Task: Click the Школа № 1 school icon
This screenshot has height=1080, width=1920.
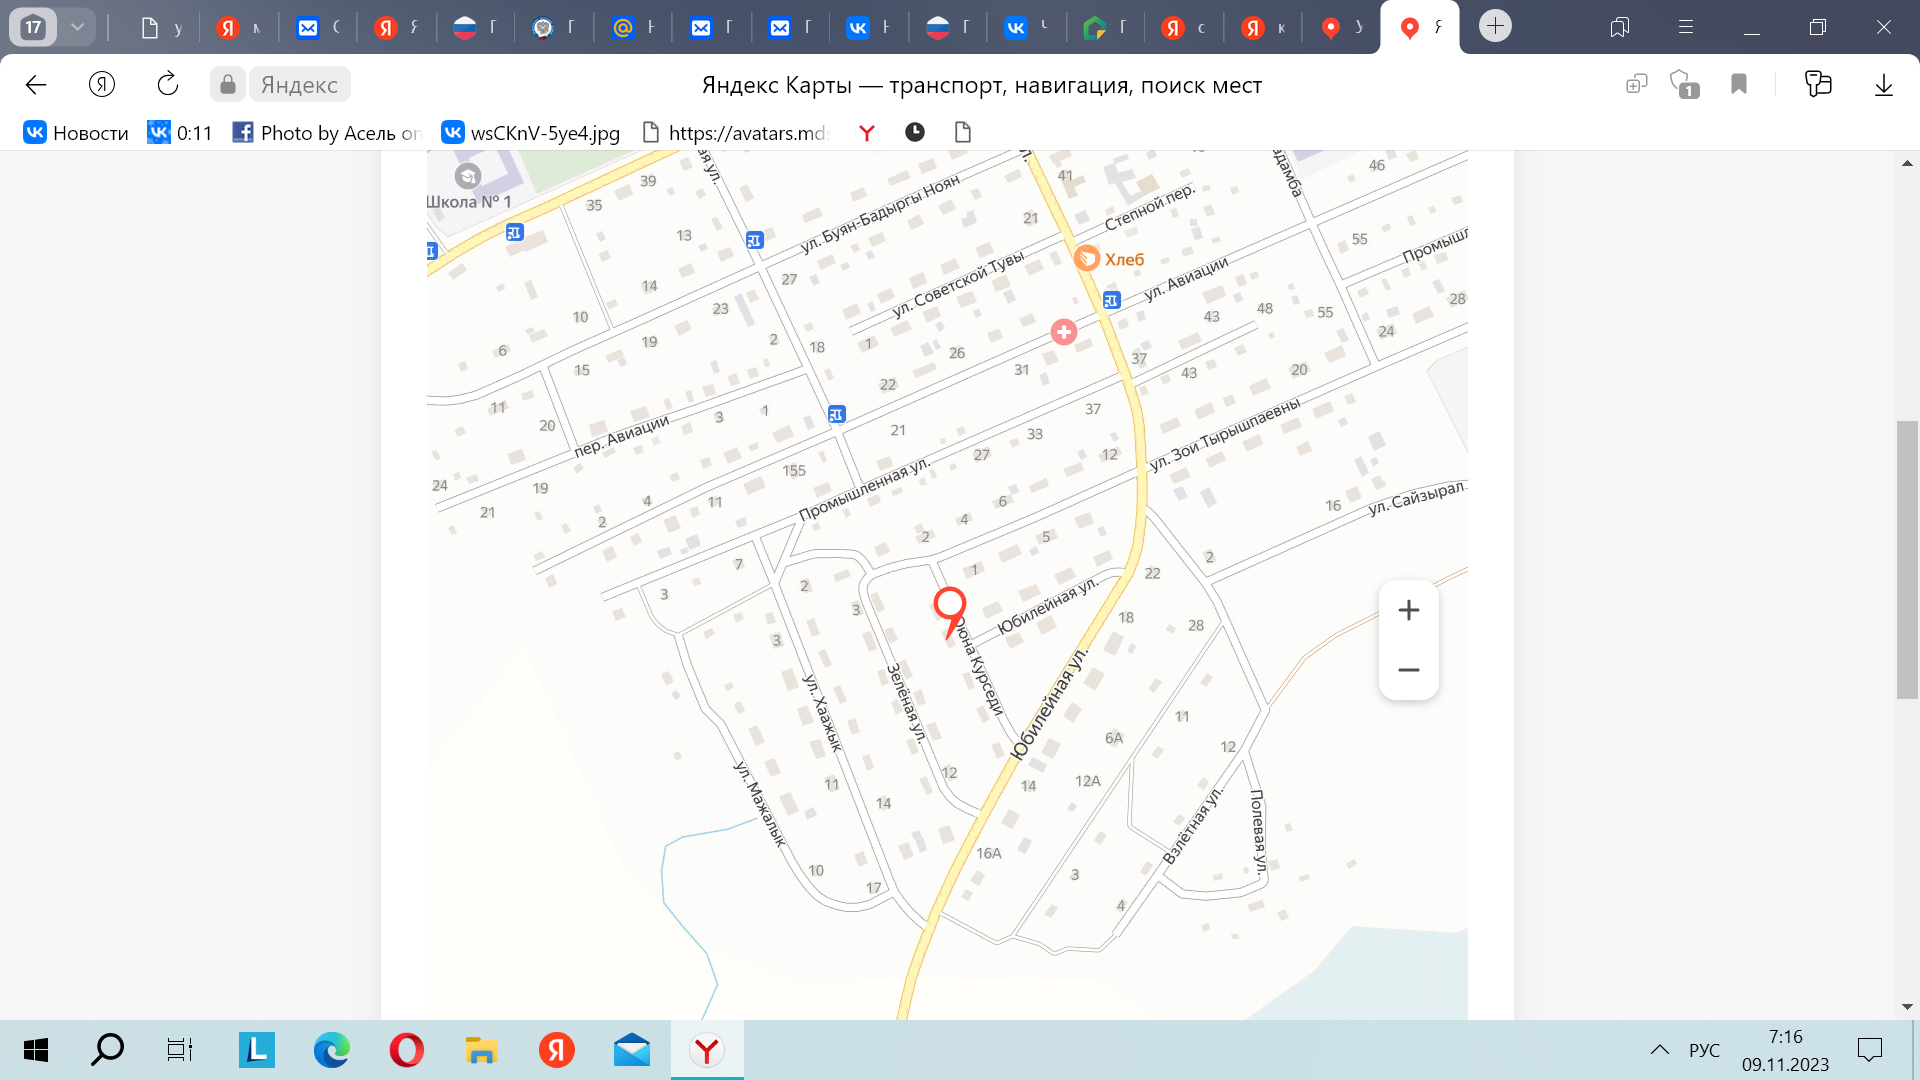Action: (467, 177)
